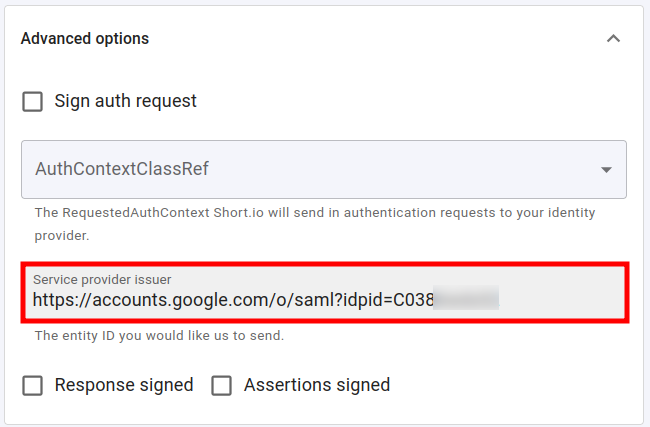Click the AuthContextClassRef dropdown arrow icon

(606, 170)
